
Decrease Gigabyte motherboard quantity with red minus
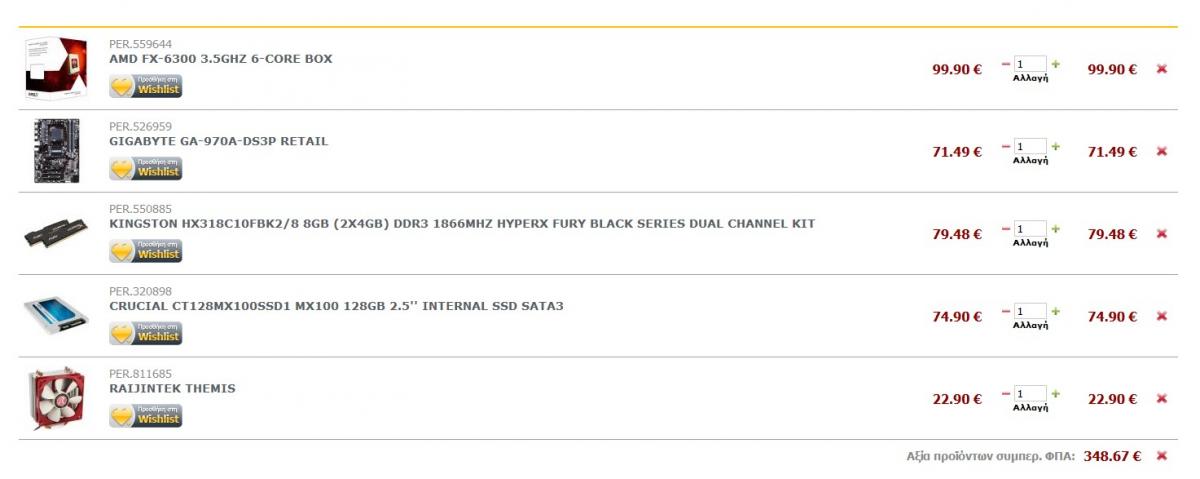(x=1006, y=146)
